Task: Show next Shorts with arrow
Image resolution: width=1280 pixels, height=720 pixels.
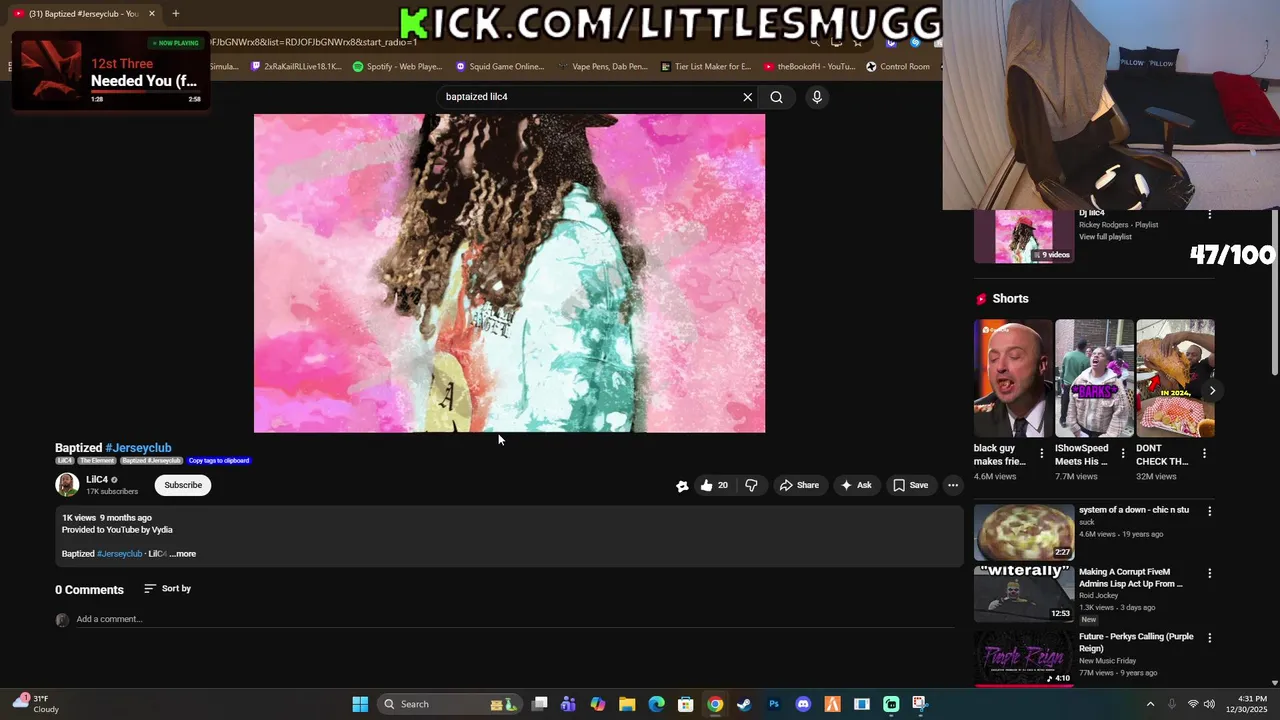Action: click(x=1212, y=391)
